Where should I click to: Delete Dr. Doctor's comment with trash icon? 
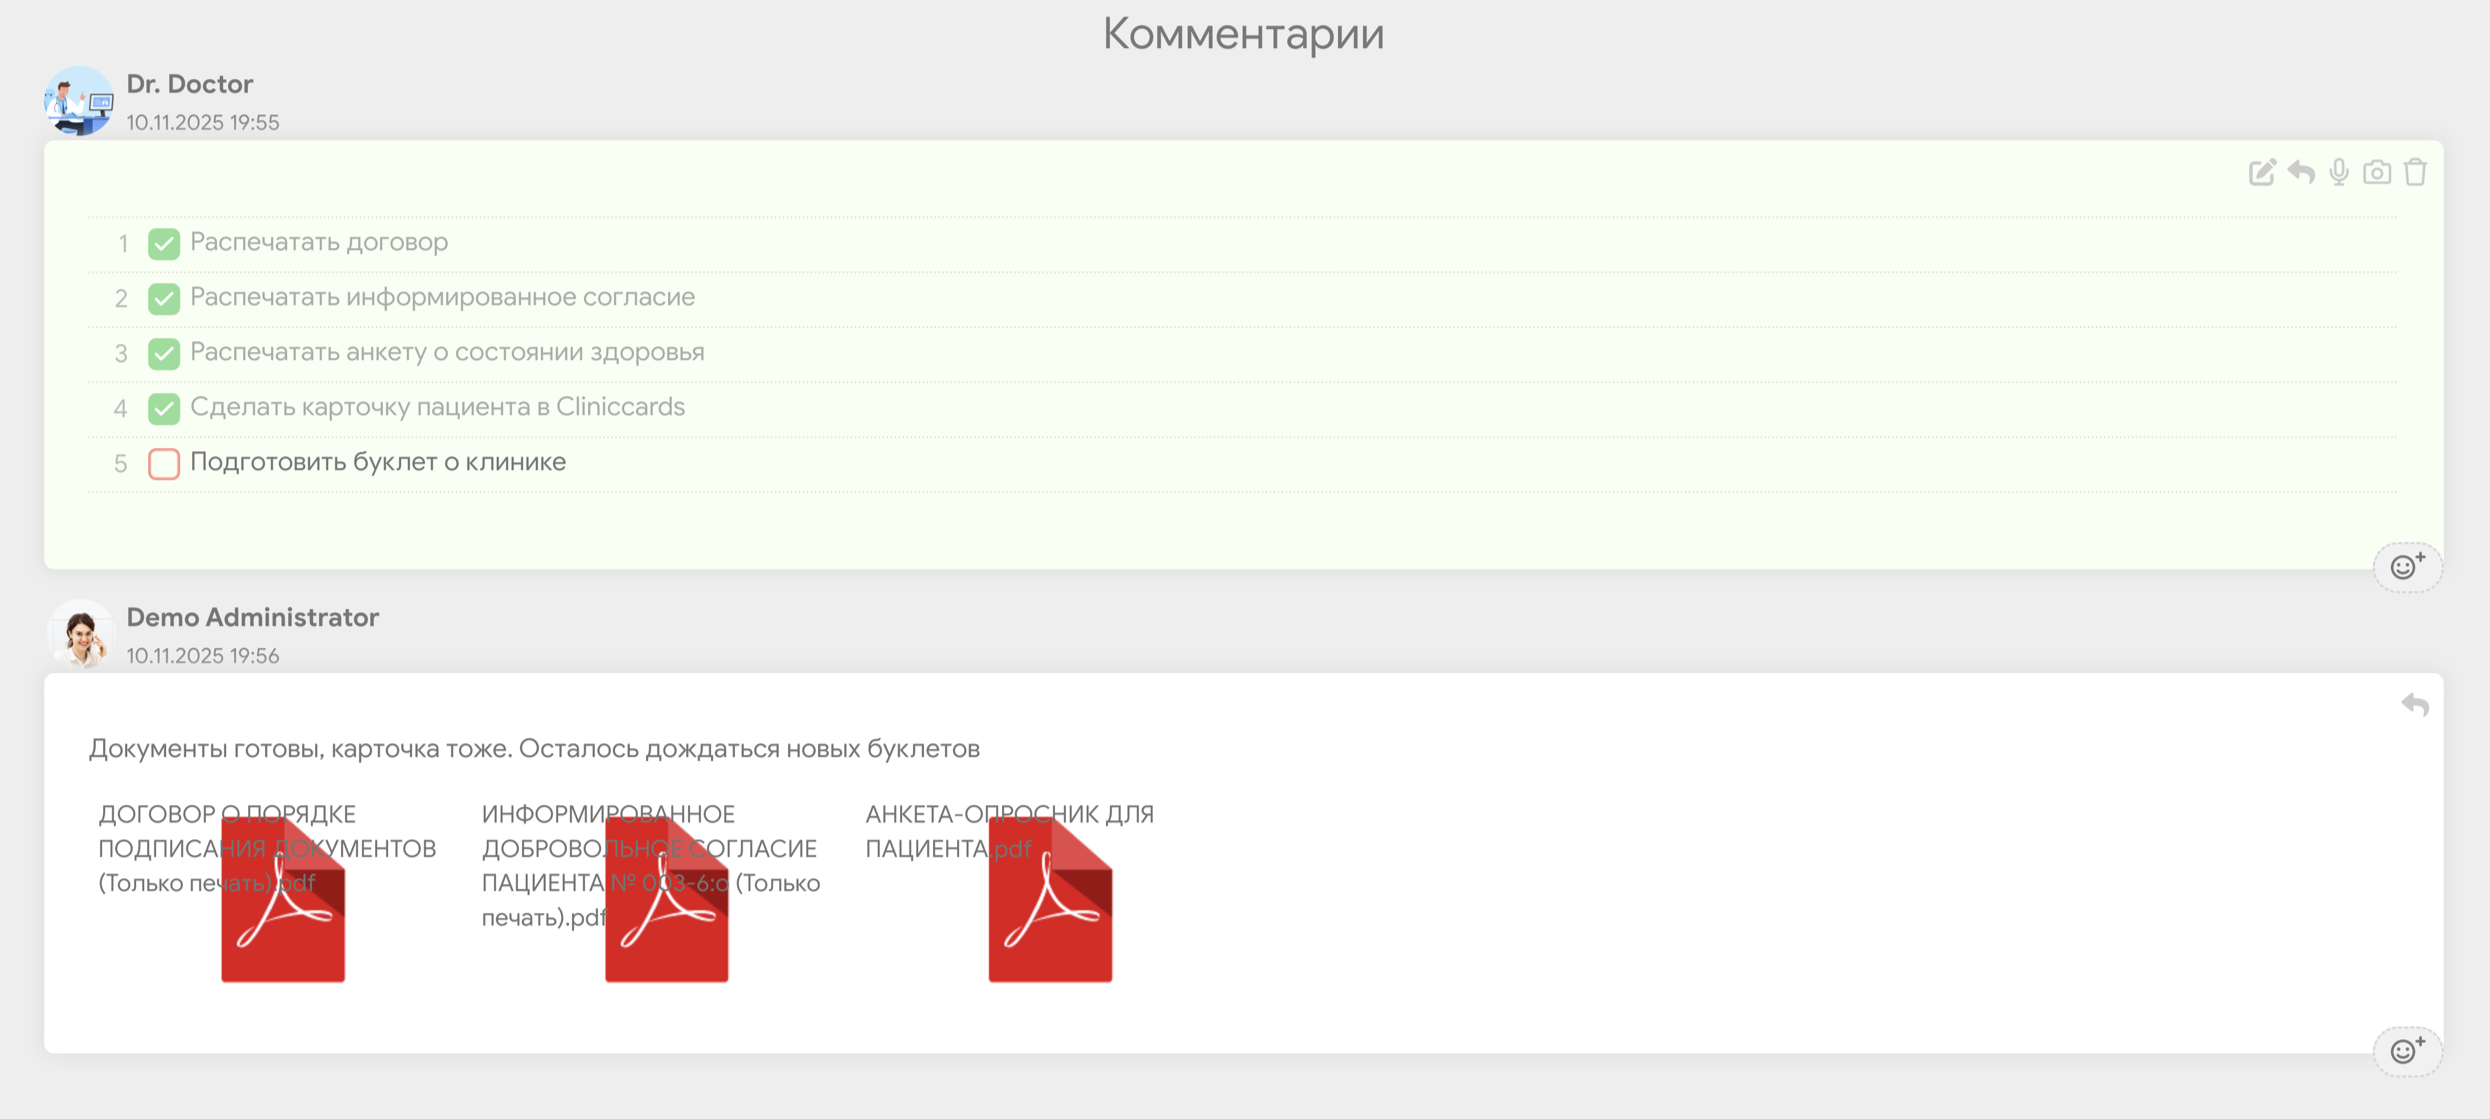[2416, 172]
